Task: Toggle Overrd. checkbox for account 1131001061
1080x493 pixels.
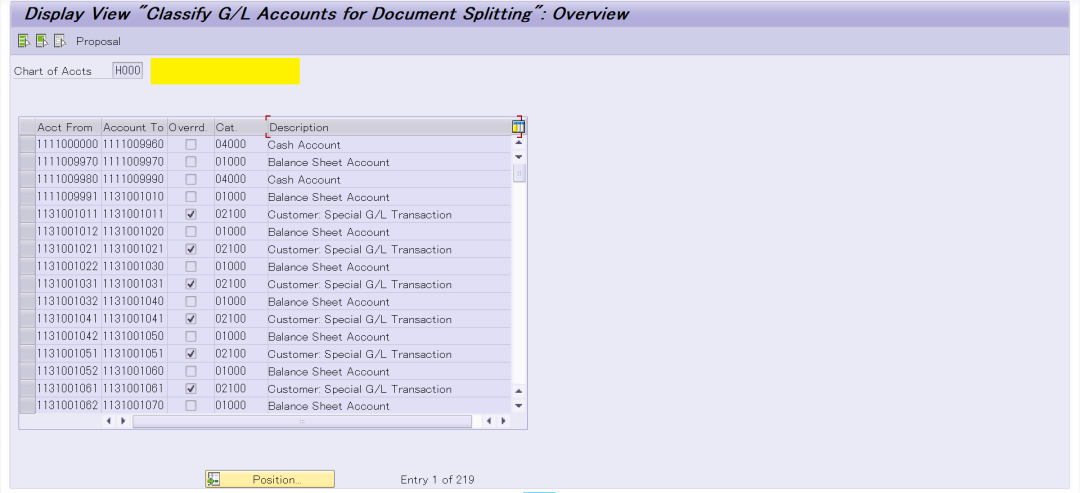Action: click(191, 388)
